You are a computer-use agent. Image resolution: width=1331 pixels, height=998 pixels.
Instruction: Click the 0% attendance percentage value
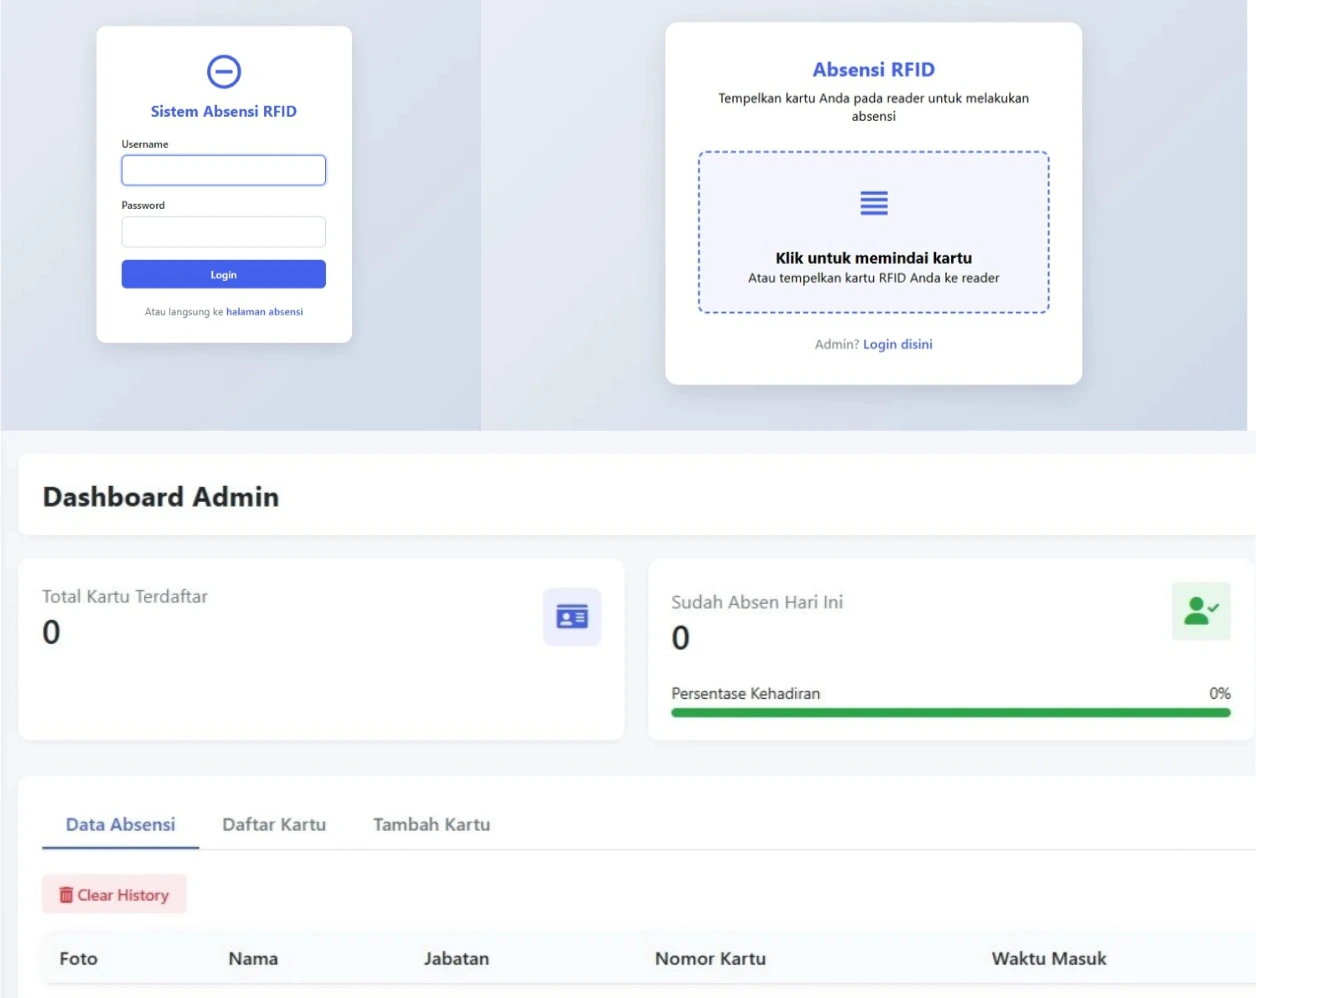pyautogui.click(x=1220, y=693)
